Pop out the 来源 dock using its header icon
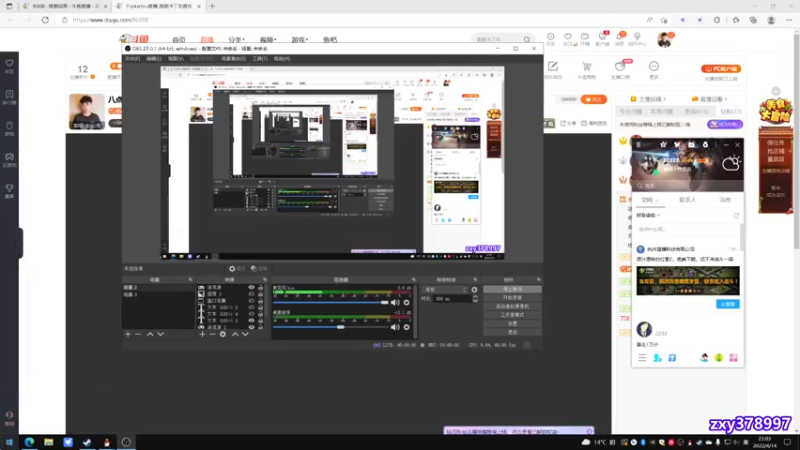The width and height of the screenshot is (800, 450). (265, 280)
